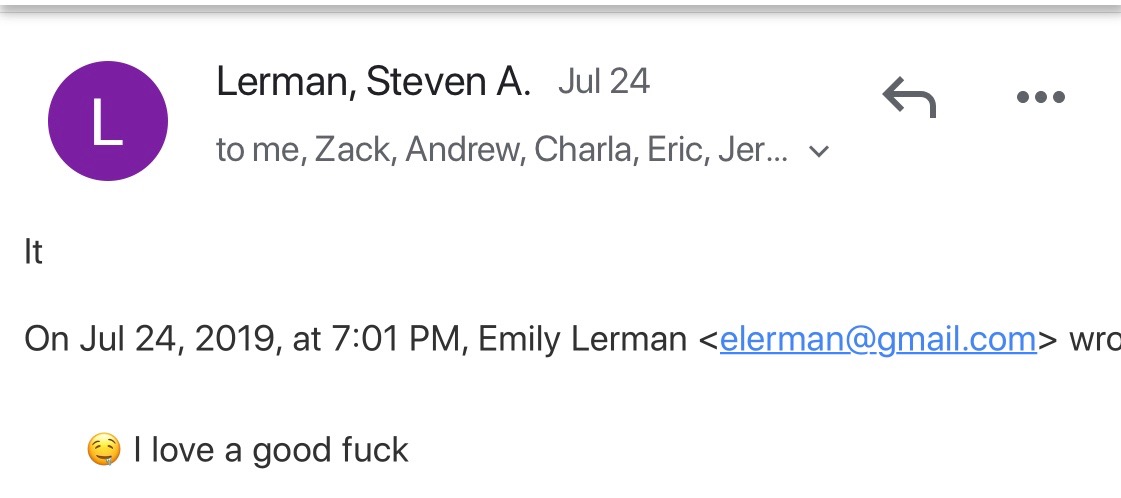
Task: Click the drooling face emoji in quoted message
Action: 103,451
